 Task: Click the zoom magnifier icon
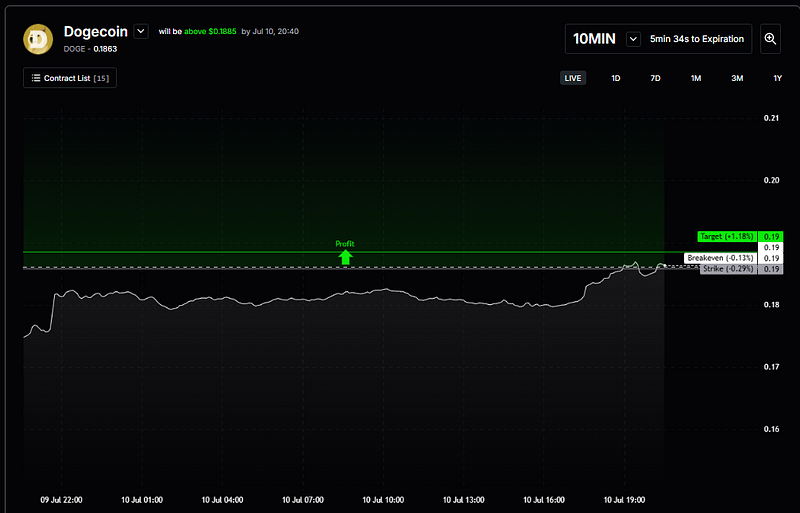770,39
